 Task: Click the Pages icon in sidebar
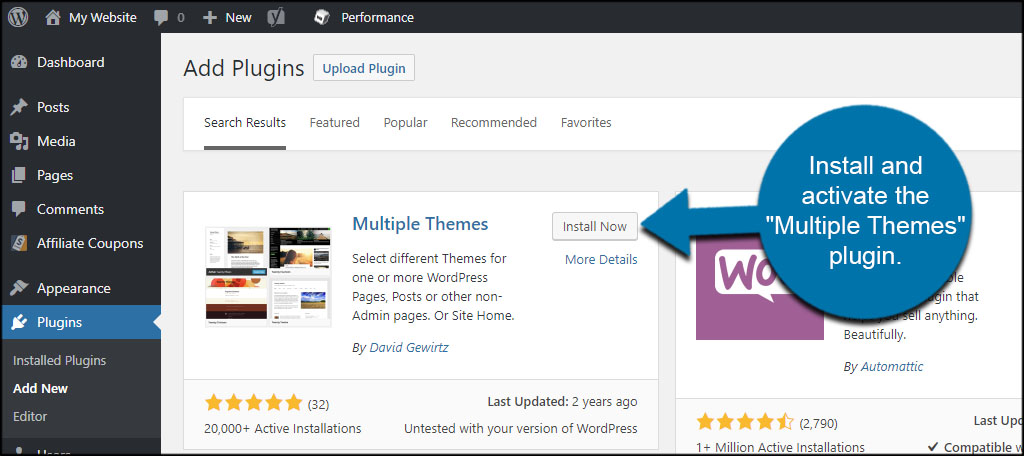point(20,175)
